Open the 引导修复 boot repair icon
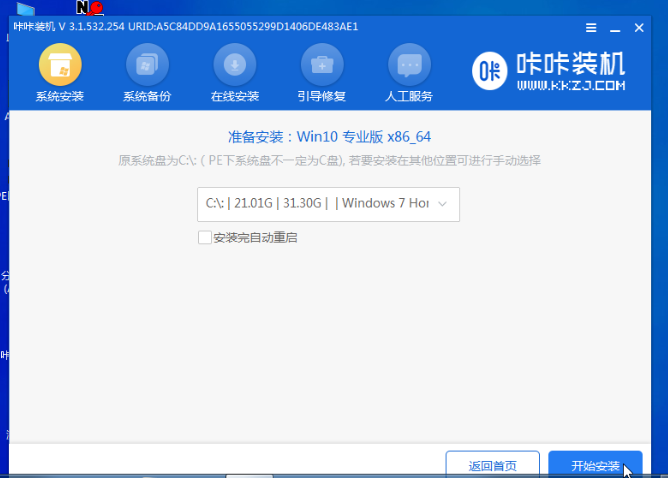 (x=322, y=66)
